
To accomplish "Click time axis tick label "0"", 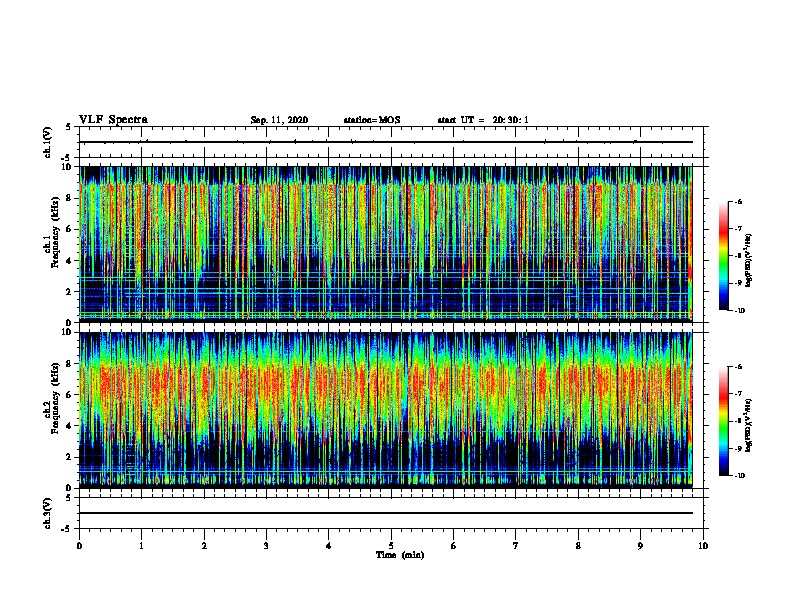I will (x=79, y=545).
